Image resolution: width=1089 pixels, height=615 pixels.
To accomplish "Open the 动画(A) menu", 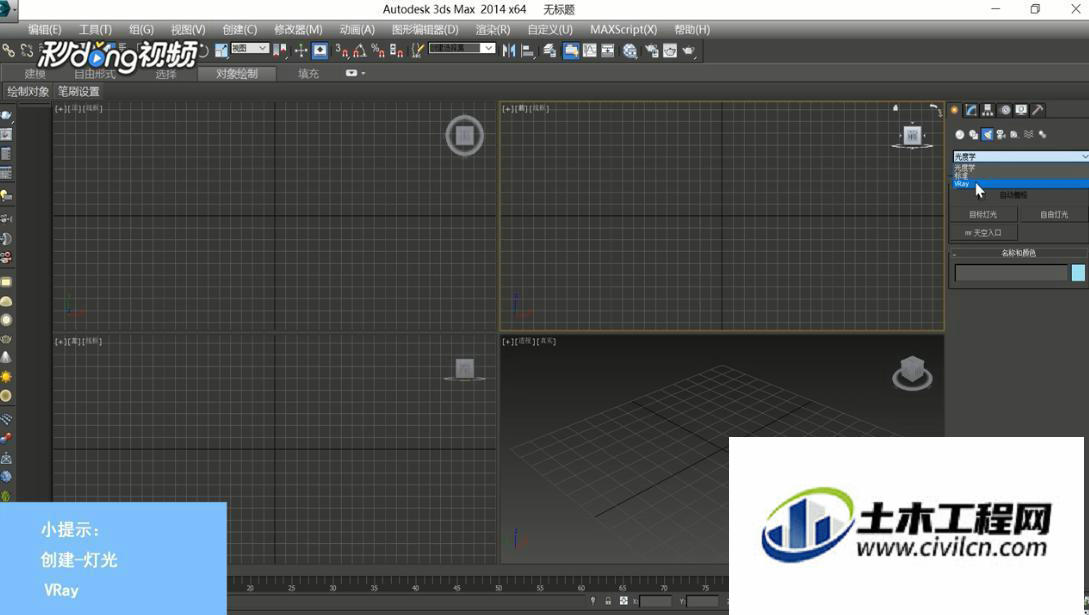I will [x=357, y=29].
